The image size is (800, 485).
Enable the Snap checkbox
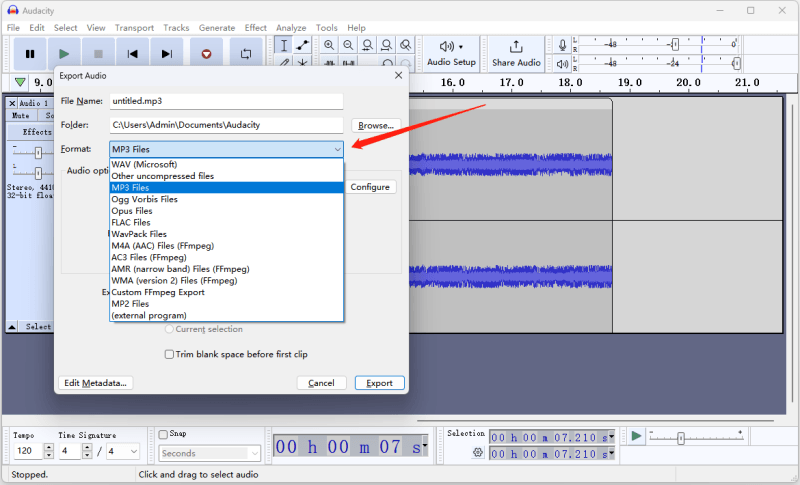pyautogui.click(x=163, y=434)
